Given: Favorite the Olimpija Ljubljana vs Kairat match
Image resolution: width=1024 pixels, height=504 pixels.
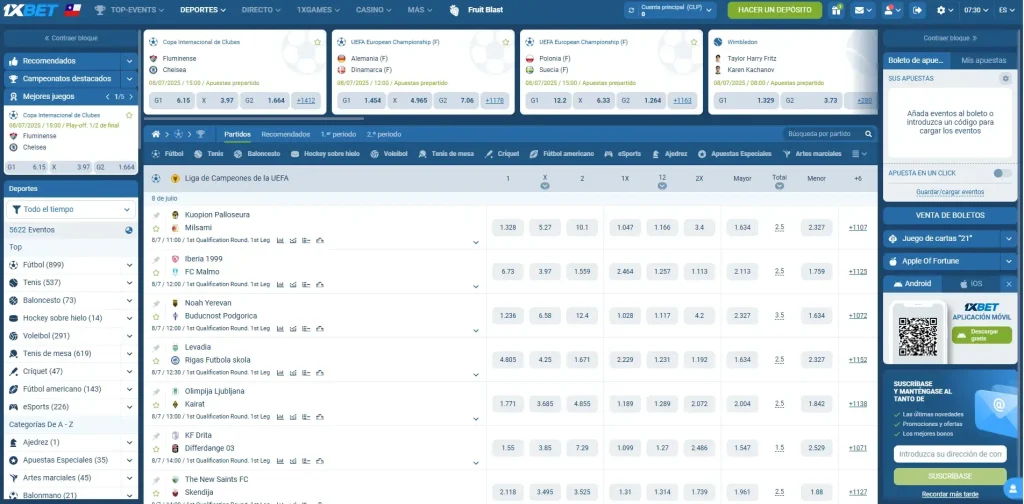Looking at the screenshot, I should pos(156,405).
